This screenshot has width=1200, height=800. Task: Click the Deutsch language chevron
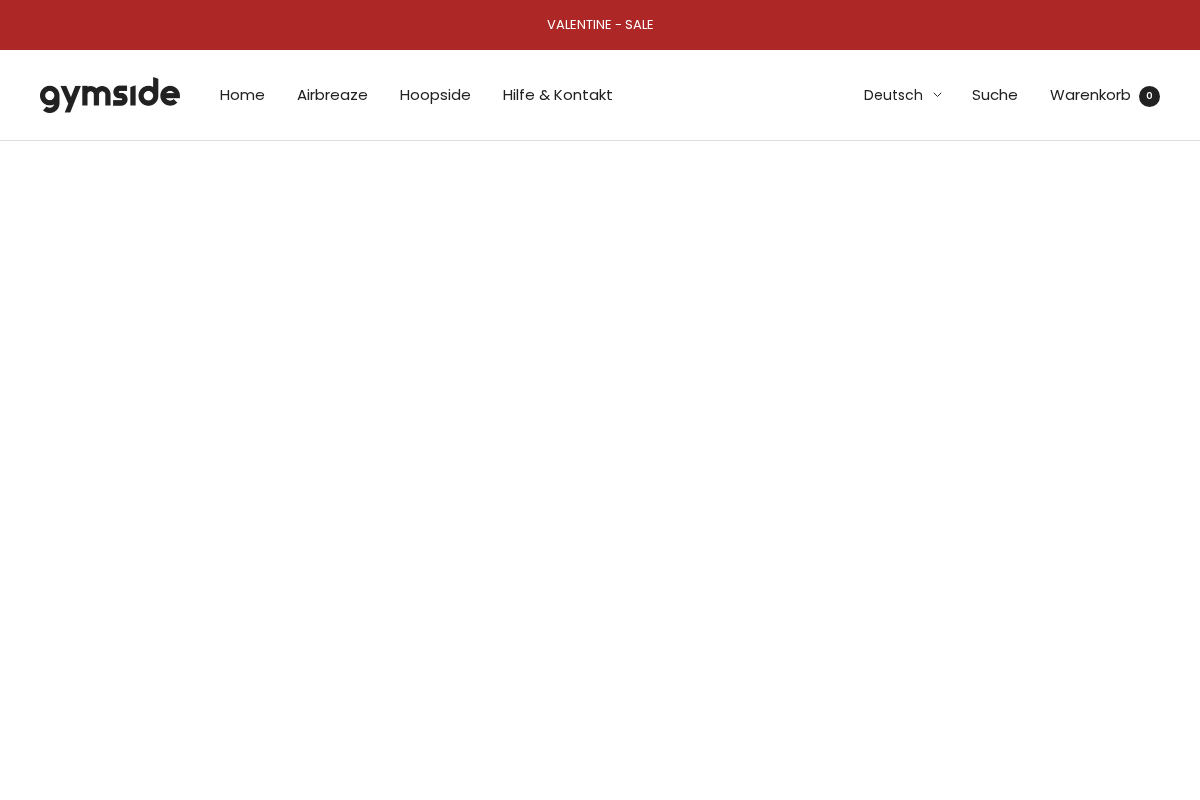(x=937, y=95)
